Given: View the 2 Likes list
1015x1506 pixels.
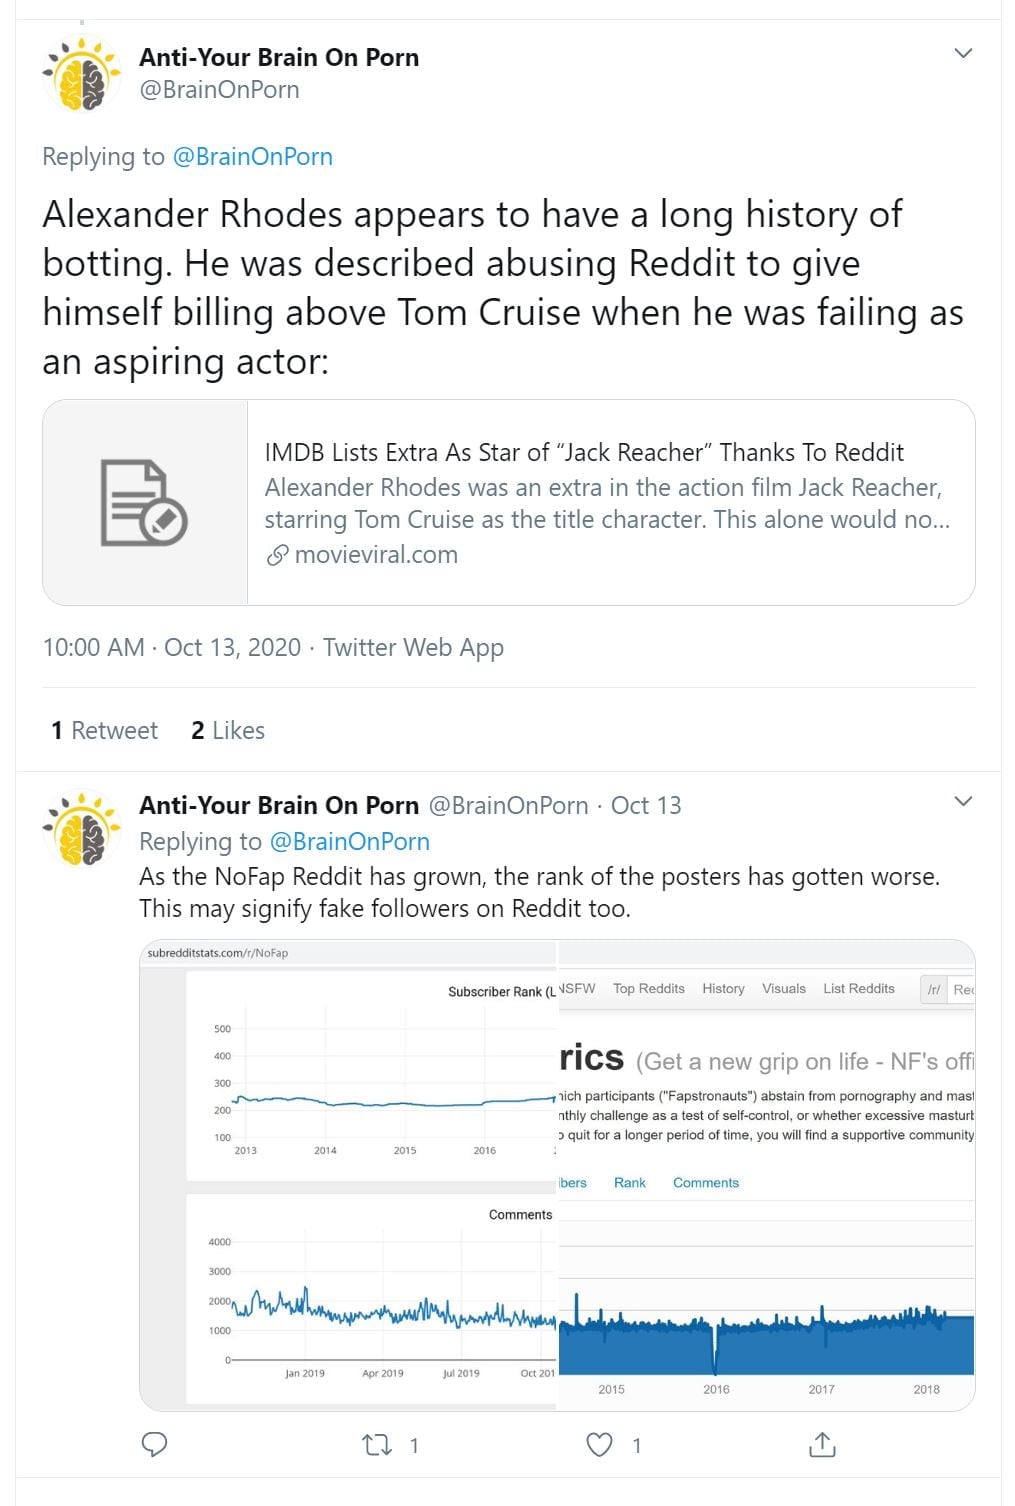Looking at the screenshot, I should click(x=228, y=731).
